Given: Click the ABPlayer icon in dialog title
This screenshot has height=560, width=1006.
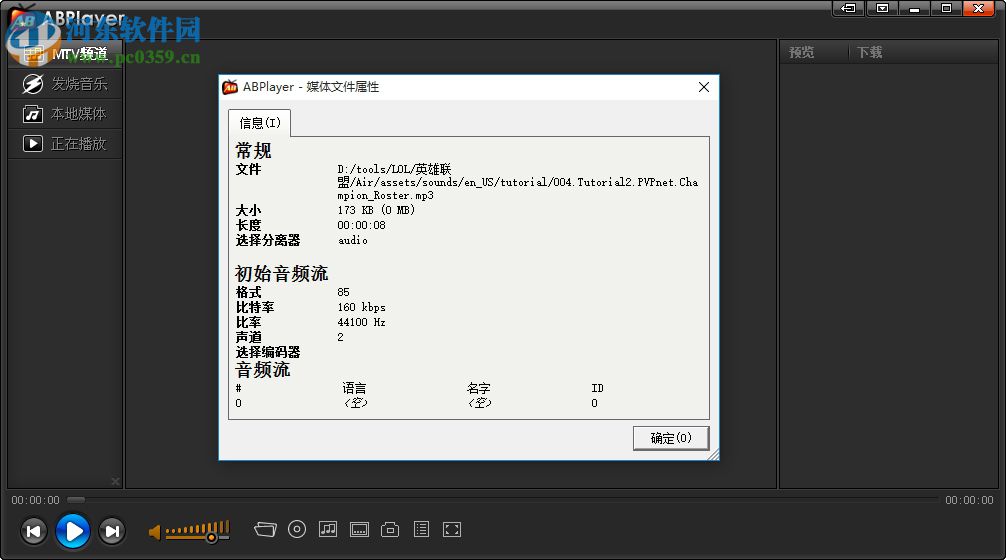Looking at the screenshot, I should pyautogui.click(x=230, y=87).
